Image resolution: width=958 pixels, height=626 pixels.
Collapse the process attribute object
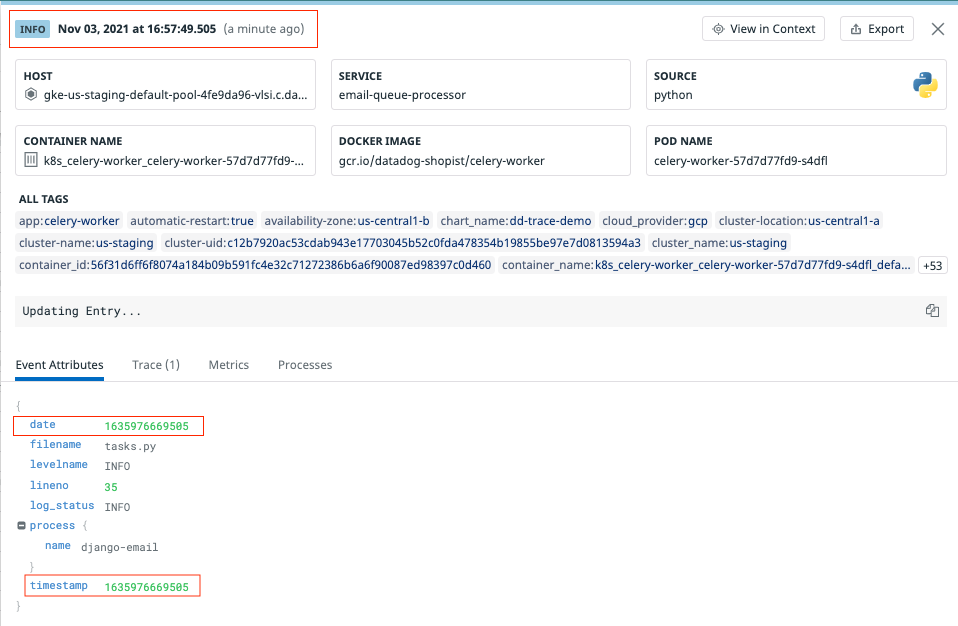click(x=21, y=526)
